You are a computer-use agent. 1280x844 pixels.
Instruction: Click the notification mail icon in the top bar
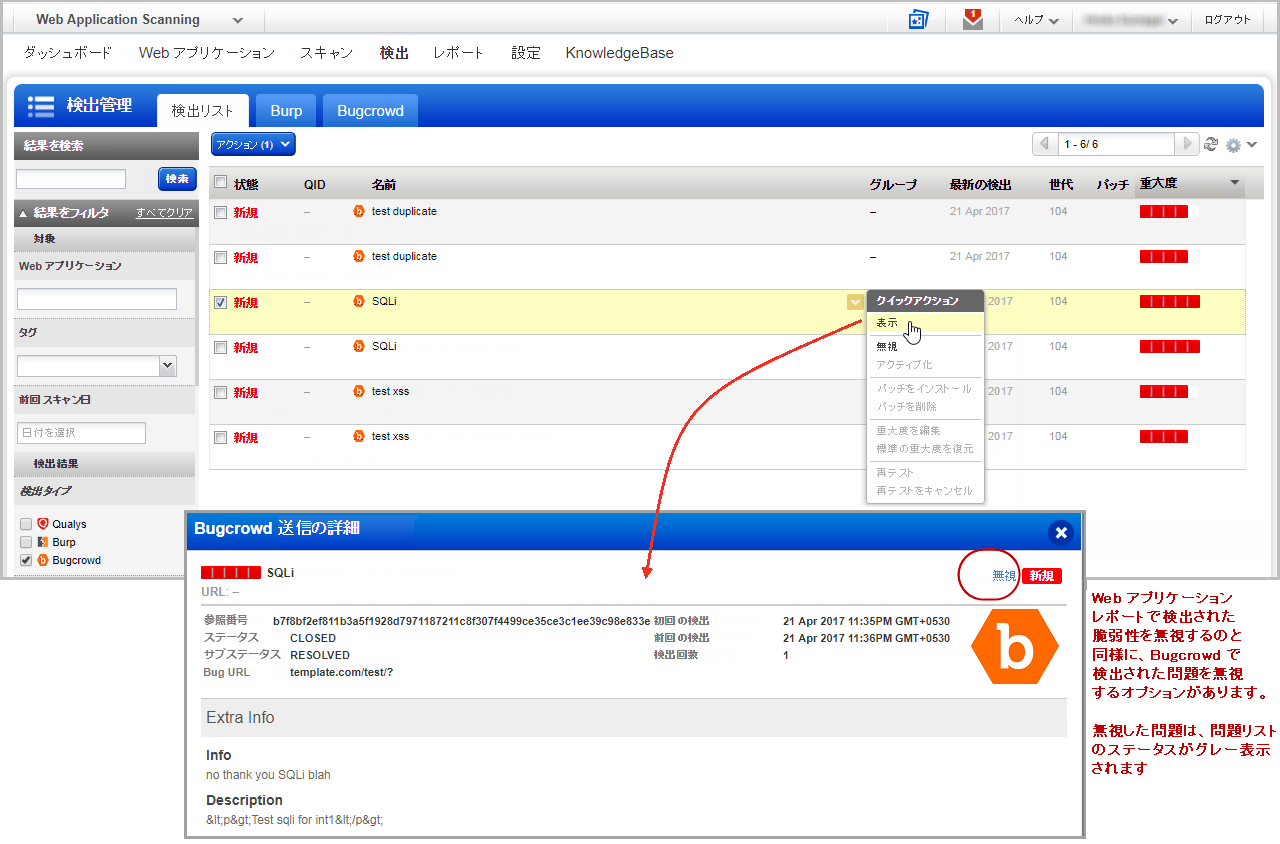[x=971, y=18]
